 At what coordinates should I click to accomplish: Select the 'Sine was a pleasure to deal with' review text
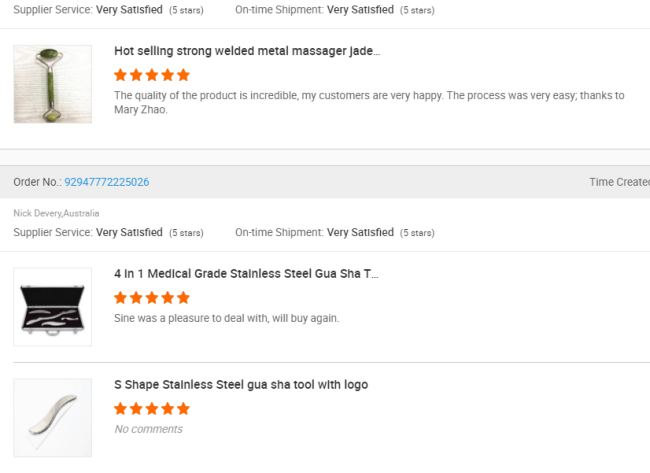227,318
